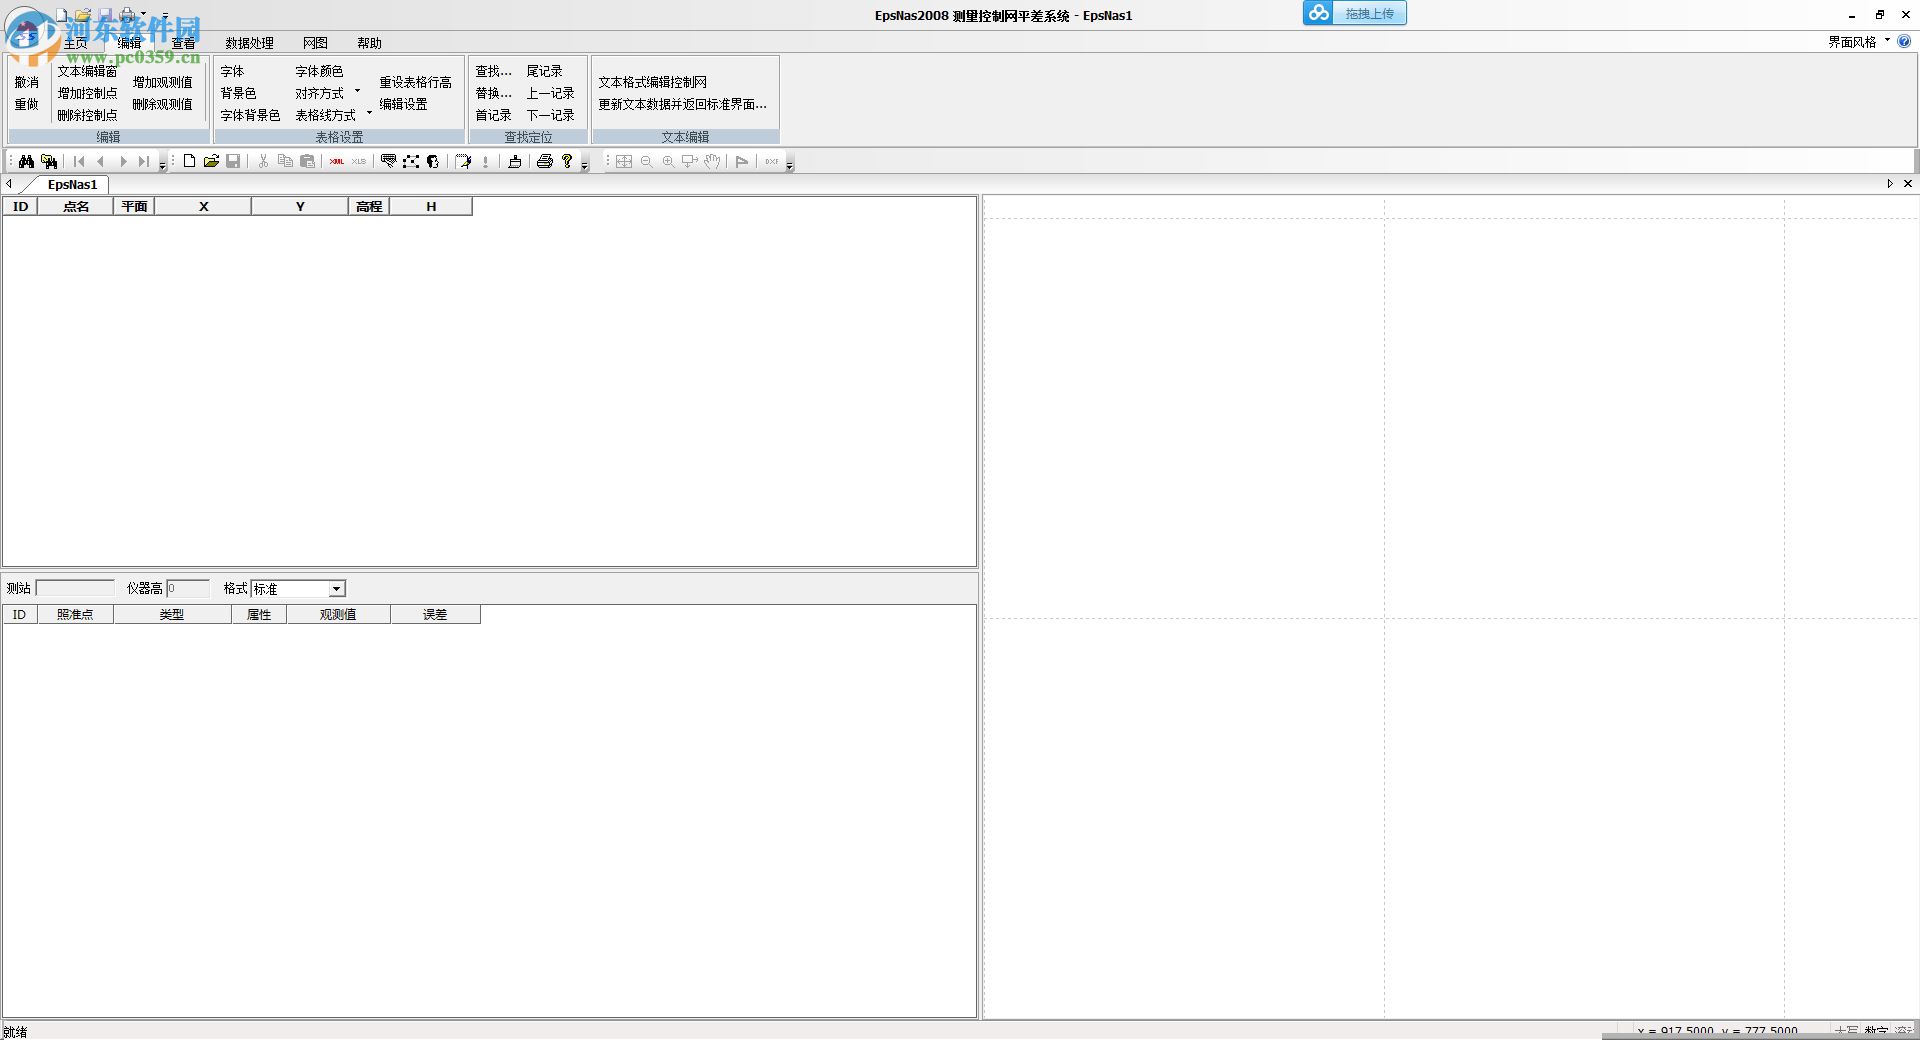This screenshot has width=1920, height=1040.
Task: Click the 观测值 column header
Action: pos(338,615)
